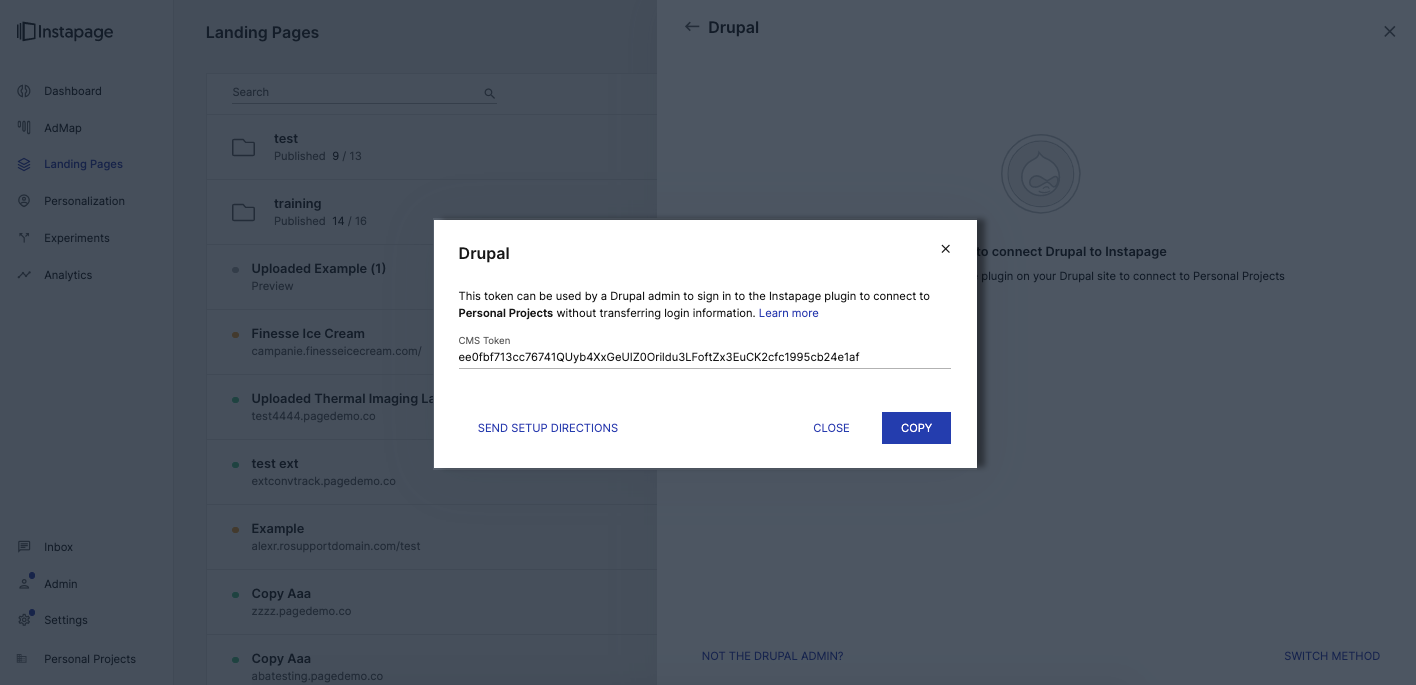Click the Landing Pages layers icon
The image size is (1416, 685).
point(24,164)
